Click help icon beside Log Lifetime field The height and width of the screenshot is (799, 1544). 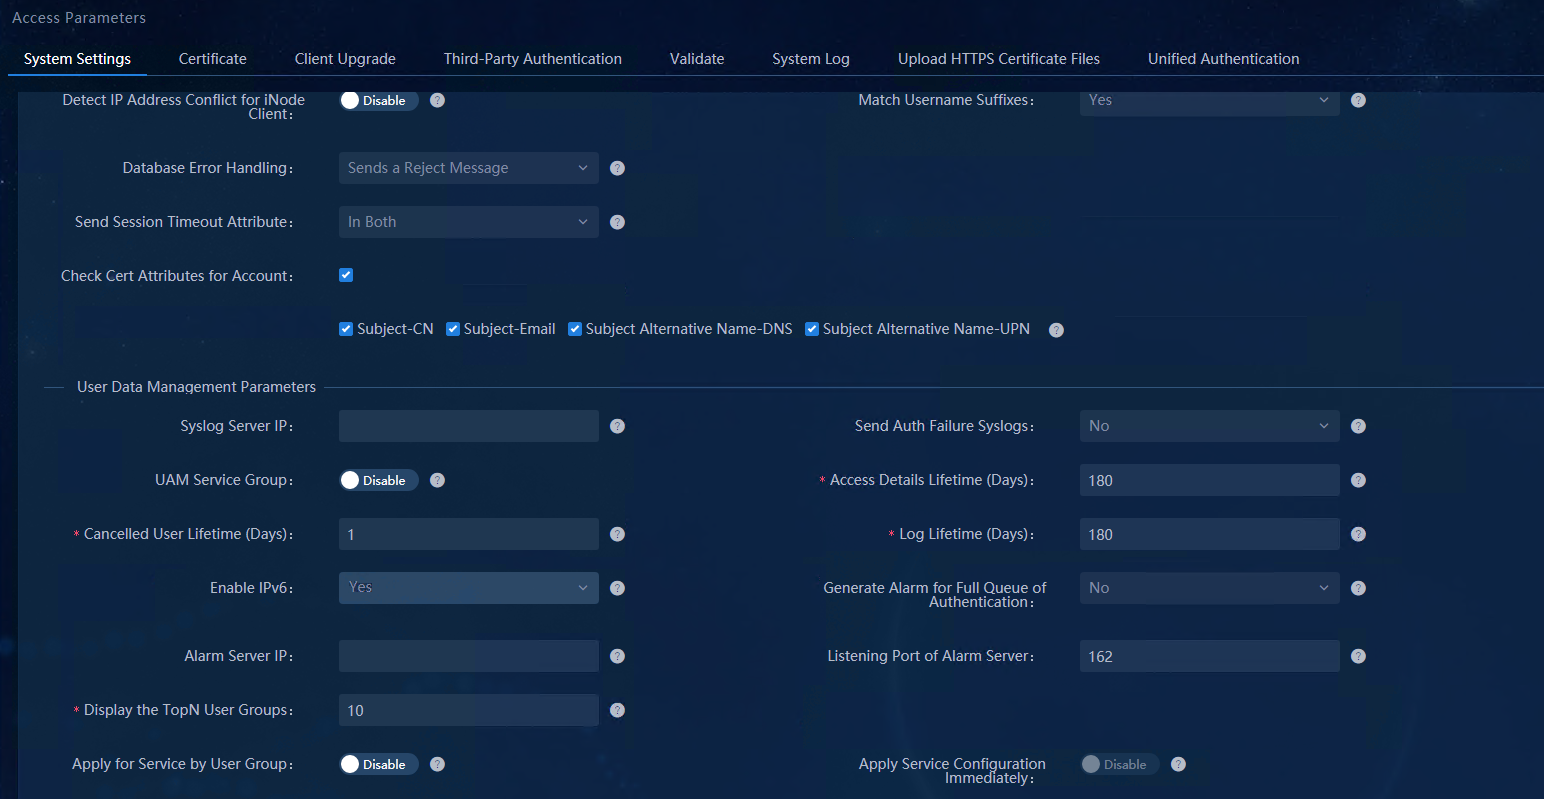tap(1358, 534)
